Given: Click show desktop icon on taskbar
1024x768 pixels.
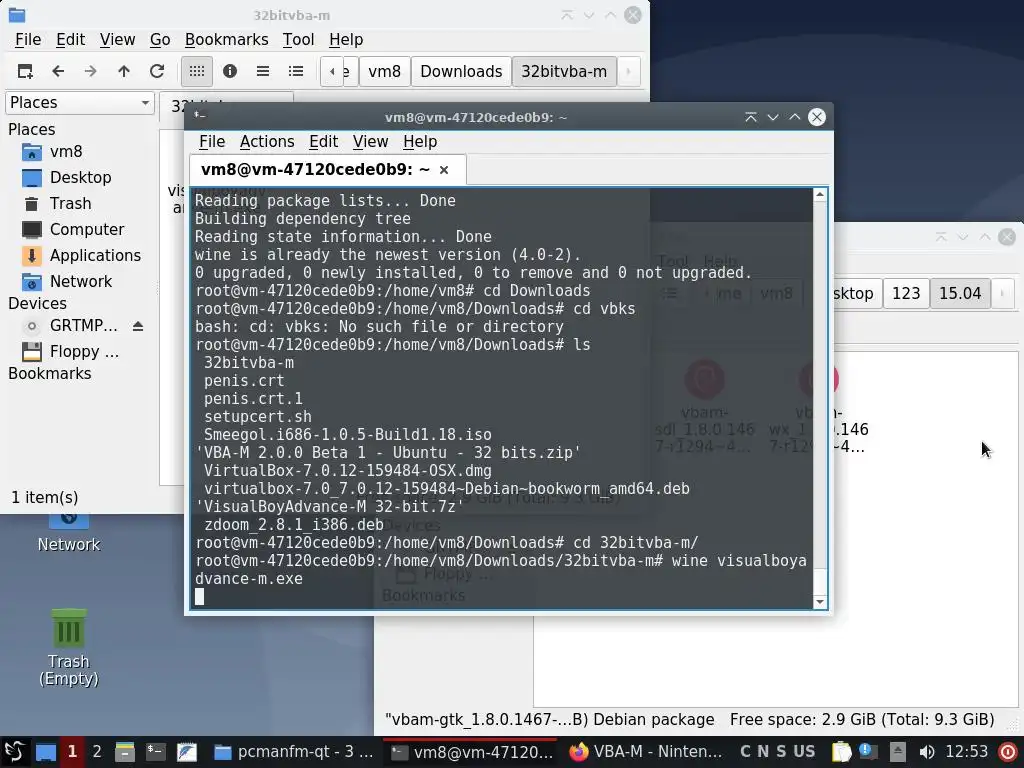Looking at the screenshot, I should pos(46,752).
